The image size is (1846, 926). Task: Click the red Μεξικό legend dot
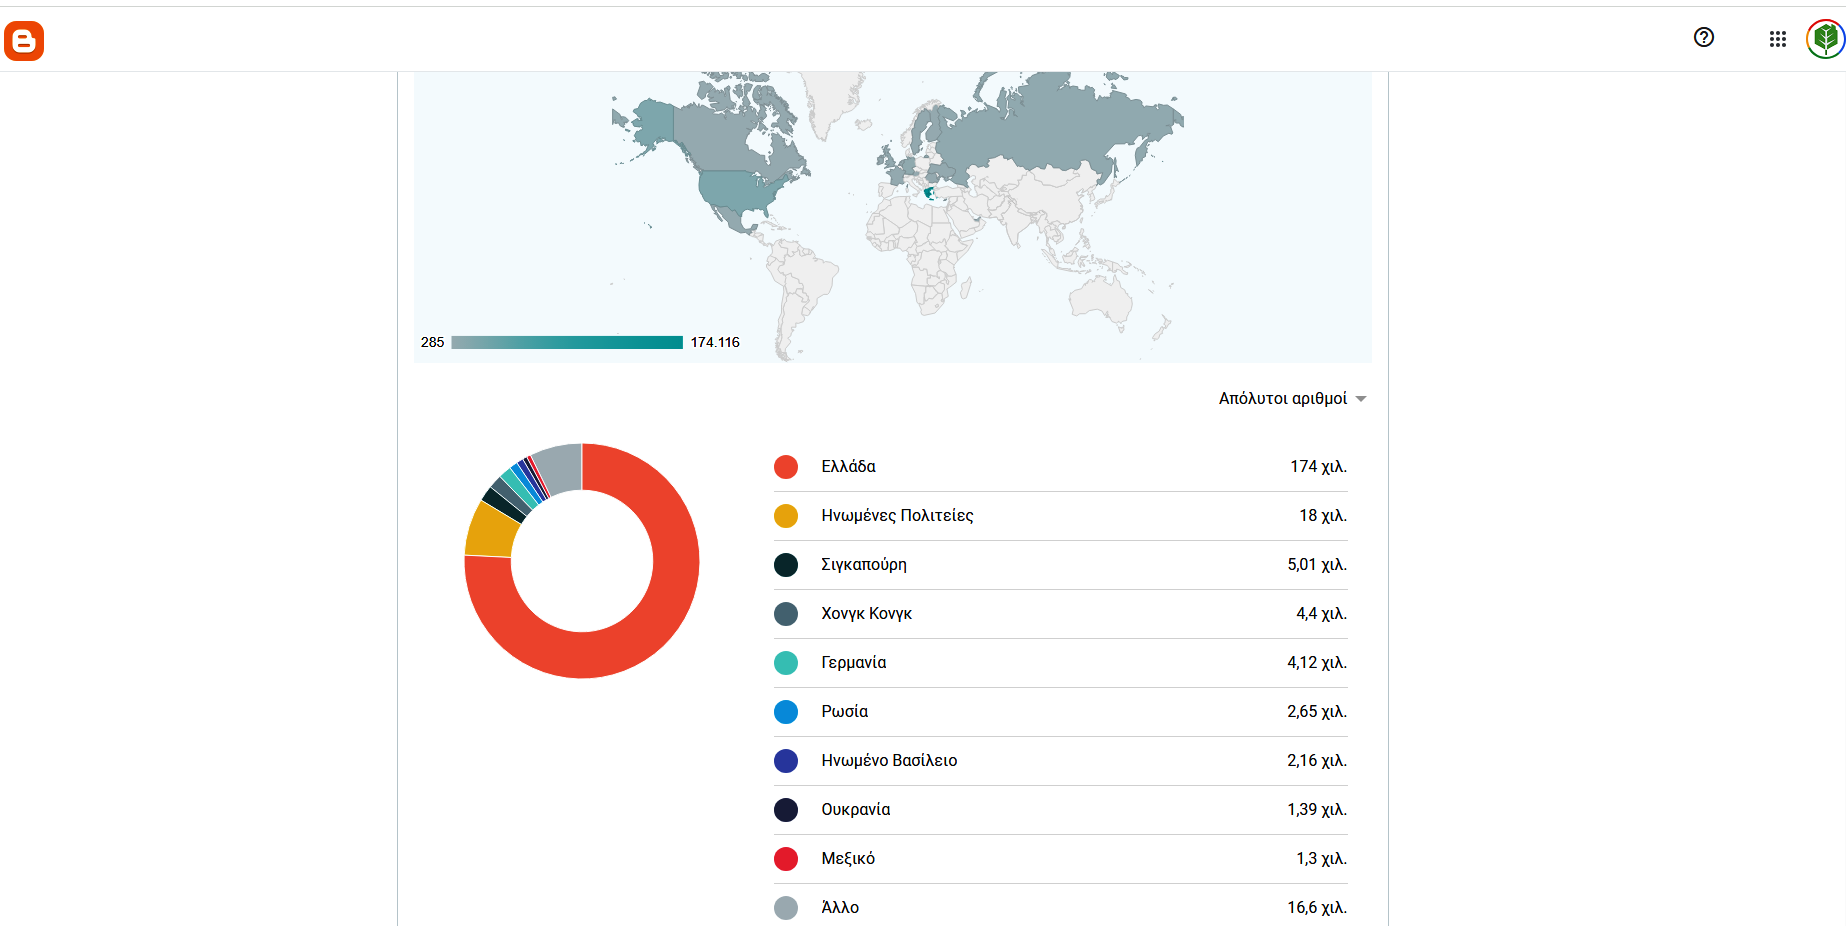pyautogui.click(x=786, y=859)
